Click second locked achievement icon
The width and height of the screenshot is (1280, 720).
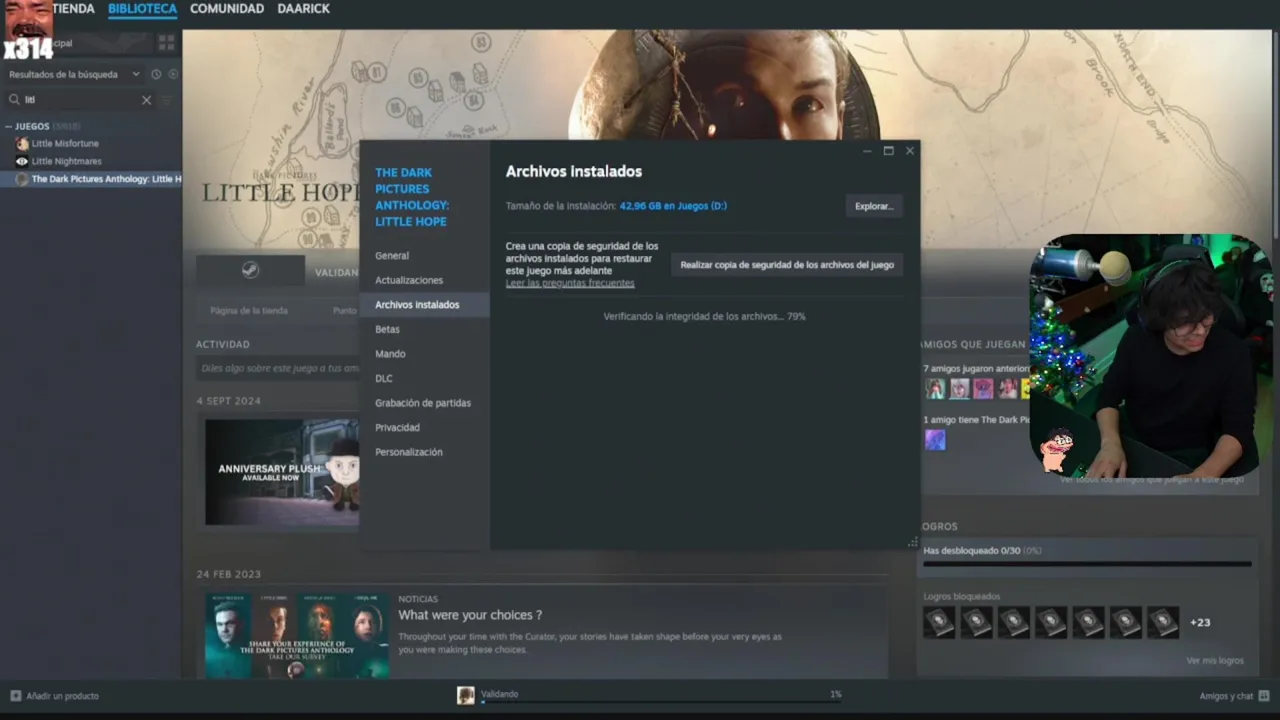[976, 622]
